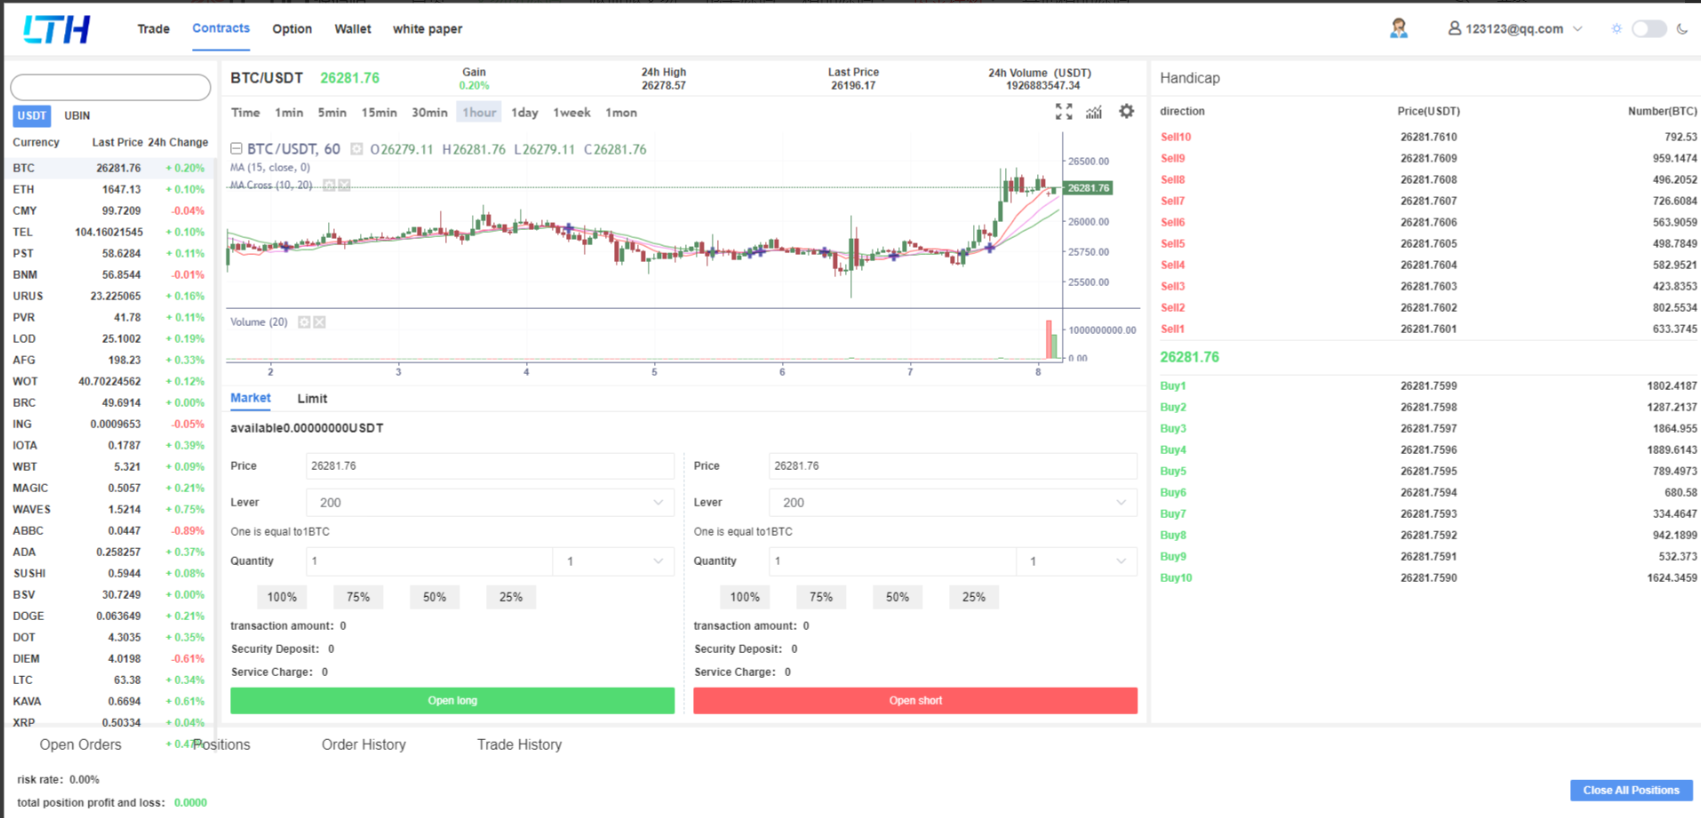1701x818 pixels.
Task: Select 50% quantity for long order
Action: pyautogui.click(x=434, y=597)
